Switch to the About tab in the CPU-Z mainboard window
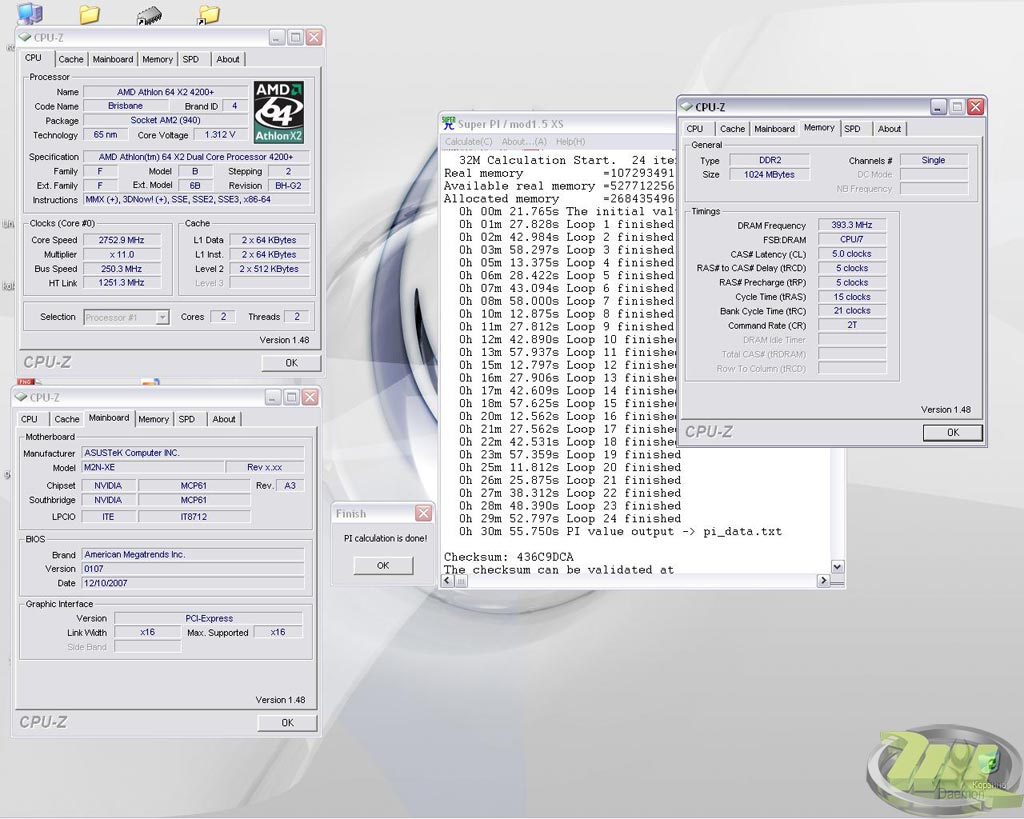 click(x=224, y=419)
